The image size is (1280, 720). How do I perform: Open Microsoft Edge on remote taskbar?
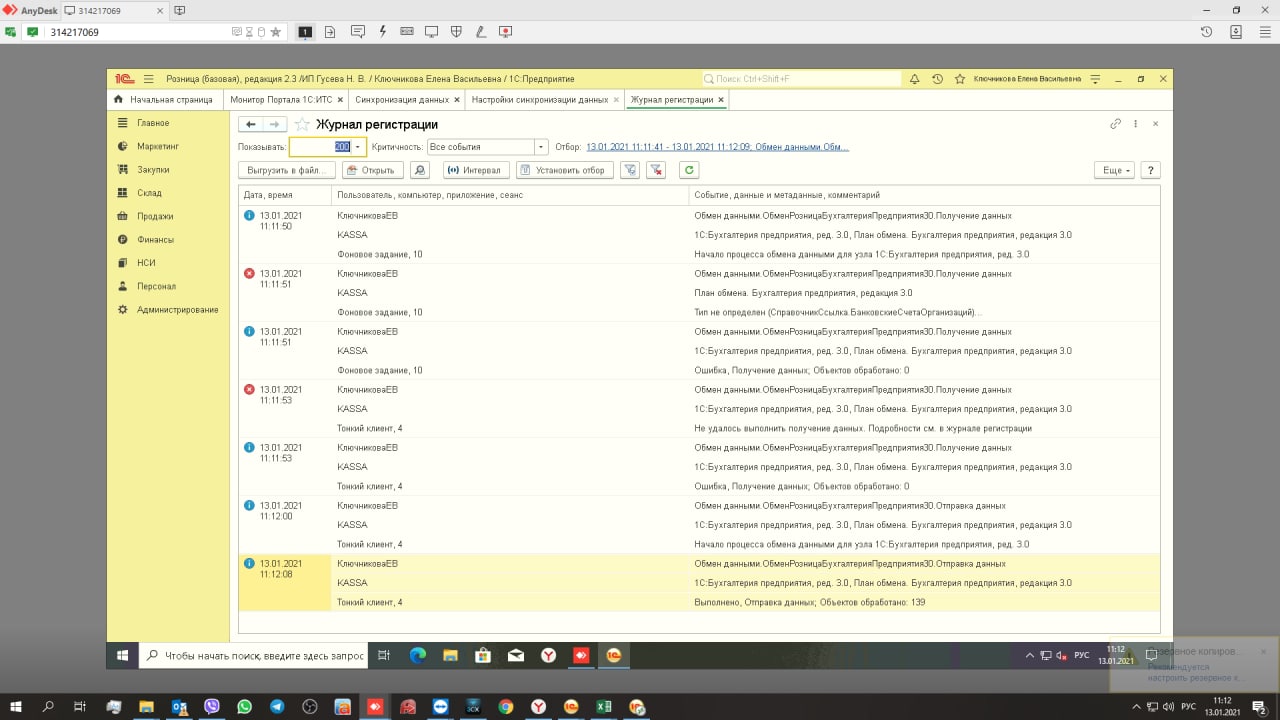418,655
